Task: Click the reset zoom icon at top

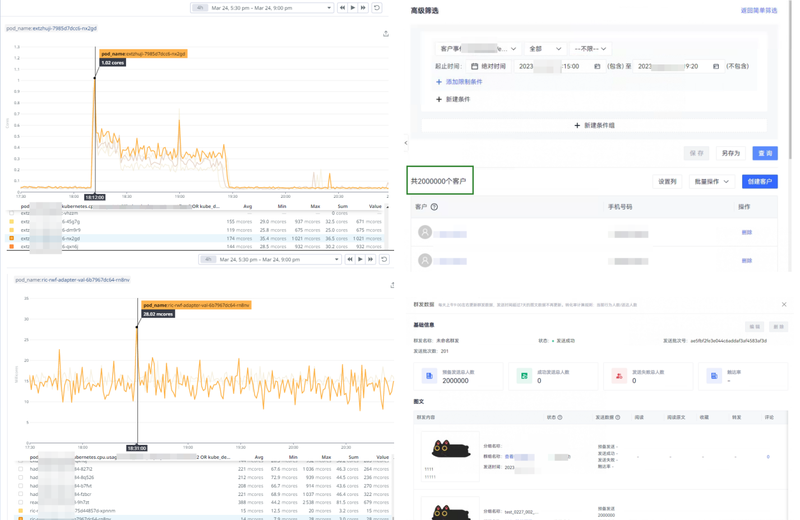Action: pos(377,8)
